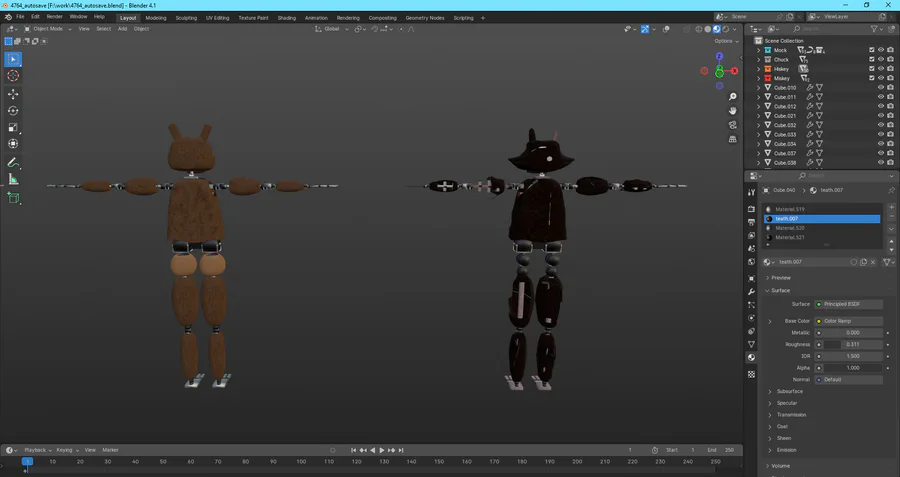Switch perspective/orthographic grid icon
The image size is (900, 477).
732,139
